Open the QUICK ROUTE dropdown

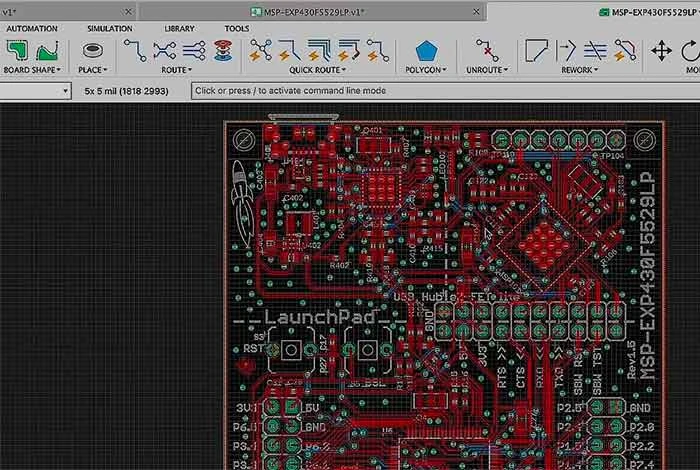[317, 70]
